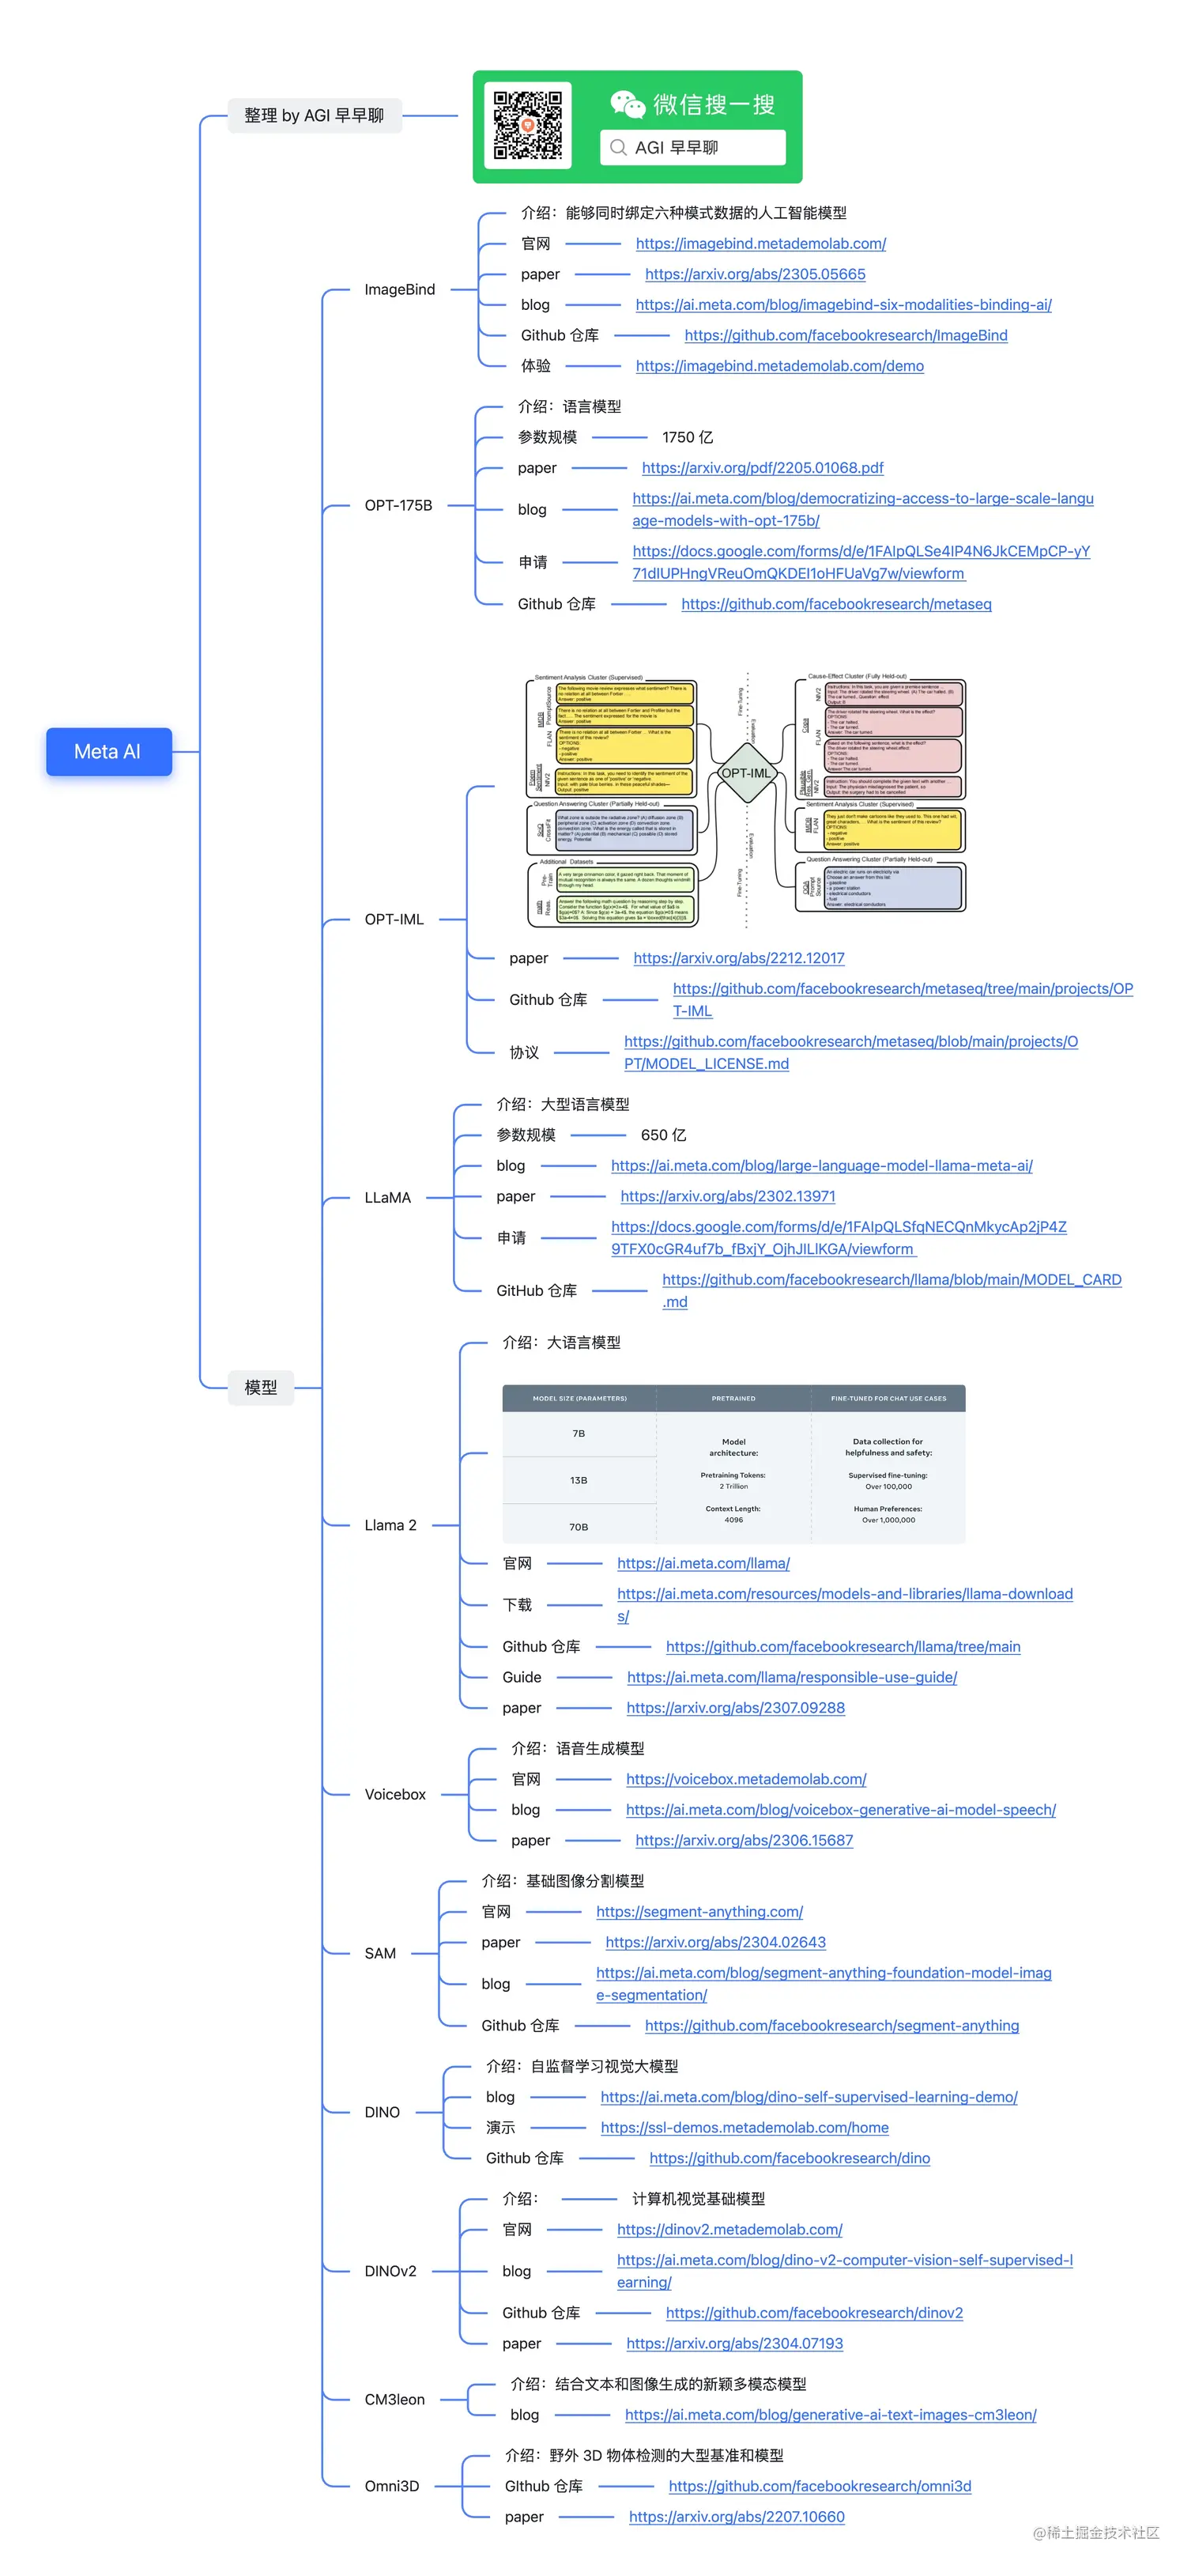Click the OPT-IML diagram thumbnail

[x=746, y=800]
